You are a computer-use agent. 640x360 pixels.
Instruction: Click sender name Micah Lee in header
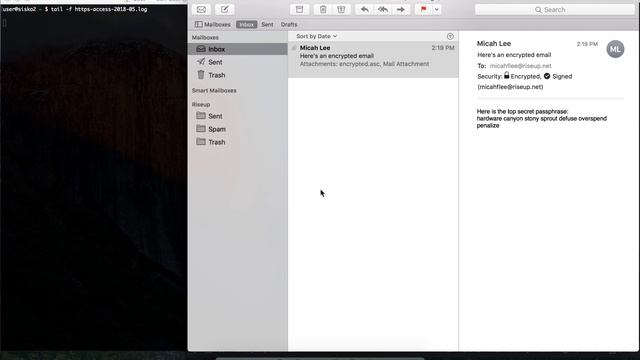494,43
